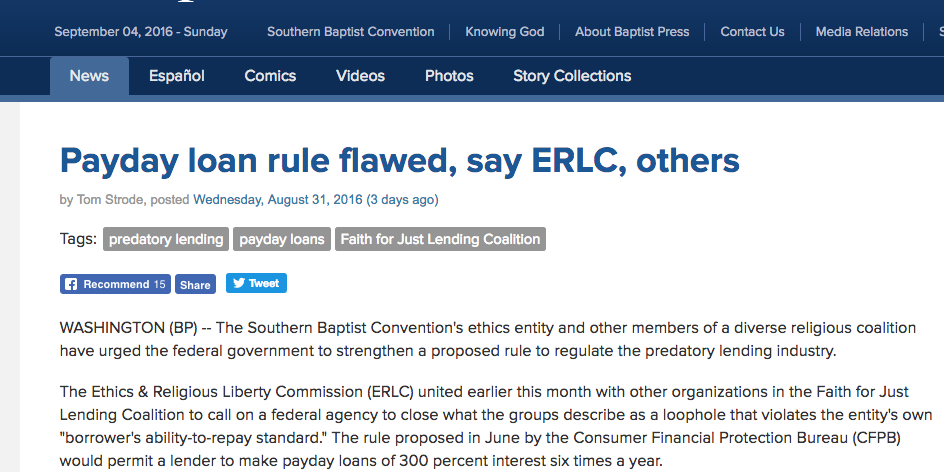Click the payday loans tag
The image size is (944, 472).
pos(282,239)
